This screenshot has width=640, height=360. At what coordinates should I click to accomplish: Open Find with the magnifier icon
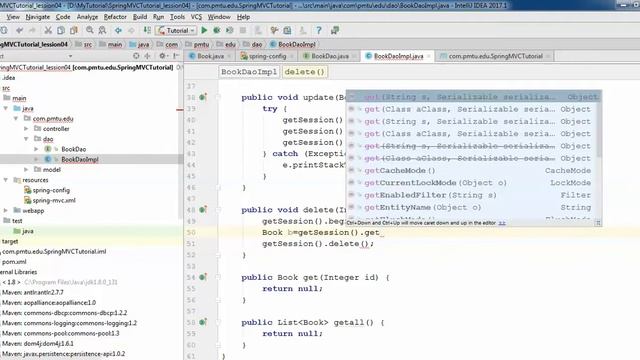(89, 31)
